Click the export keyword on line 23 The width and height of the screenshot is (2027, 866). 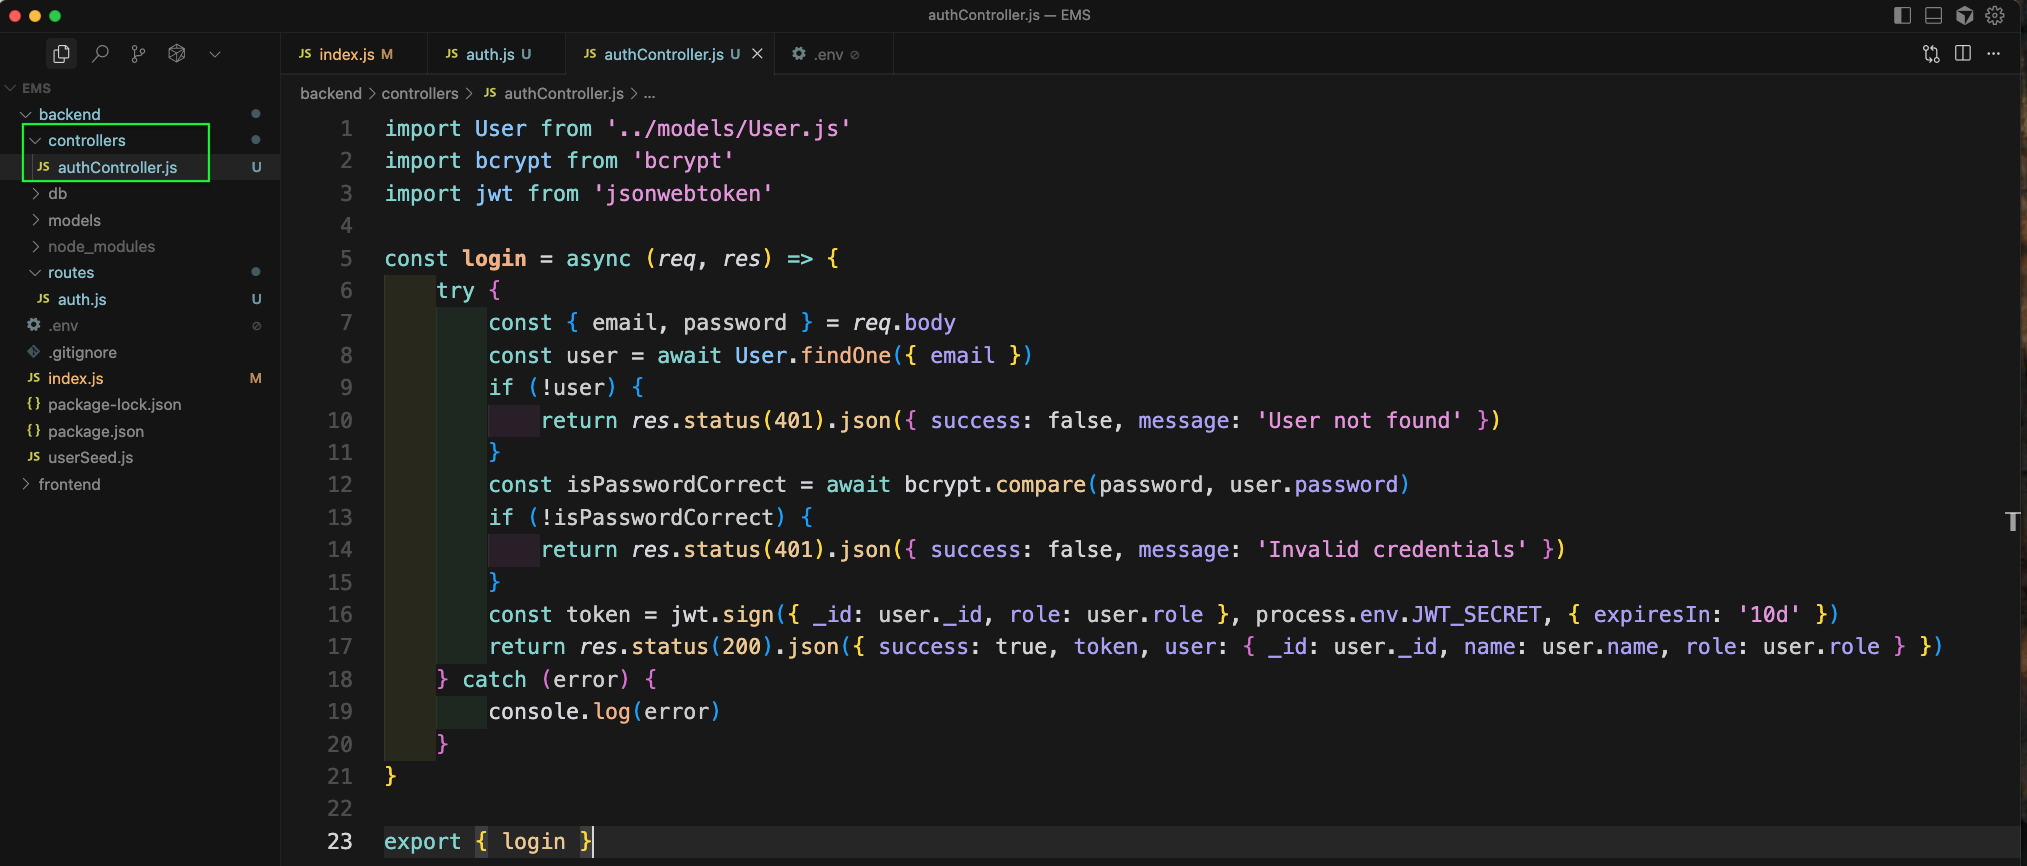[422, 841]
